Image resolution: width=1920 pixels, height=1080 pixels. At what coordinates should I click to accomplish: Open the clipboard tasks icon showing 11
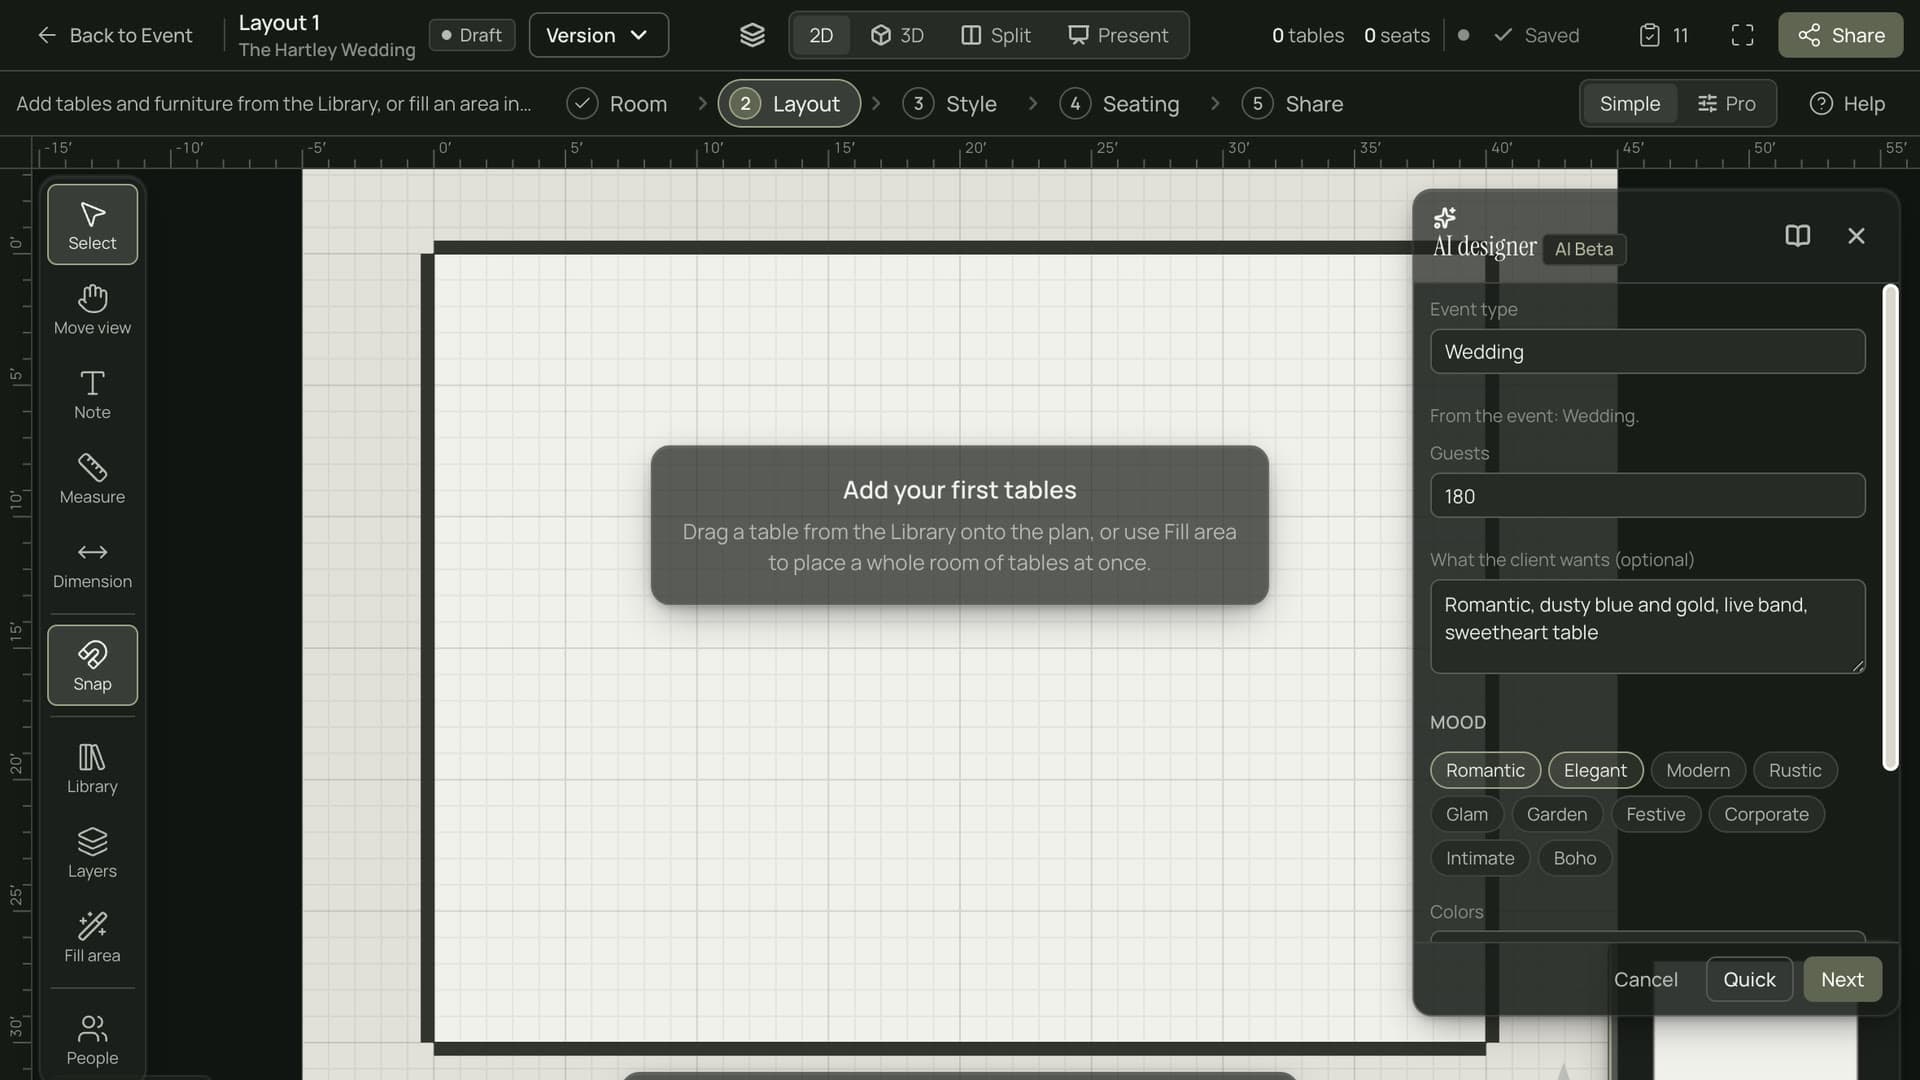[1664, 35]
